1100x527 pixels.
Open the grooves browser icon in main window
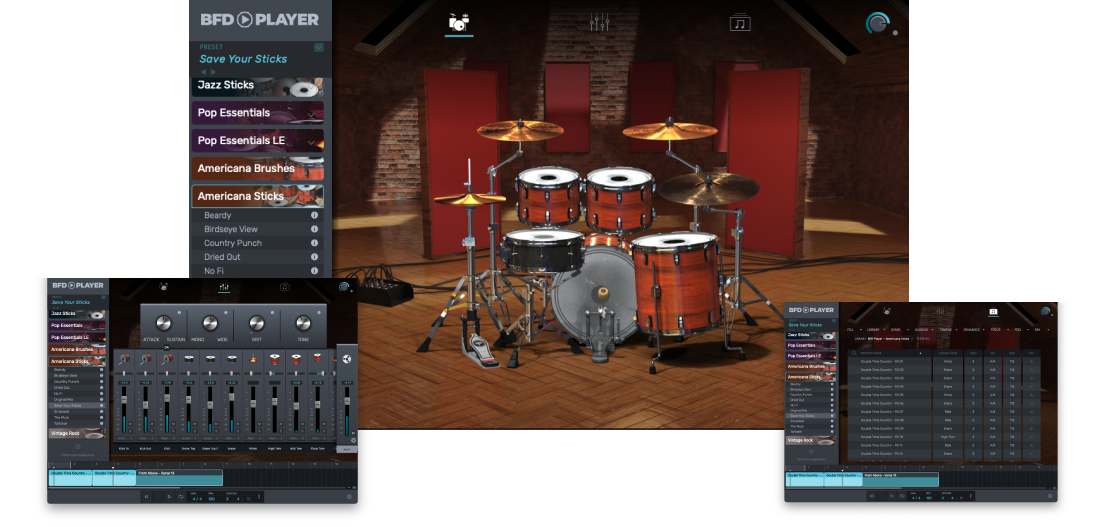click(740, 22)
